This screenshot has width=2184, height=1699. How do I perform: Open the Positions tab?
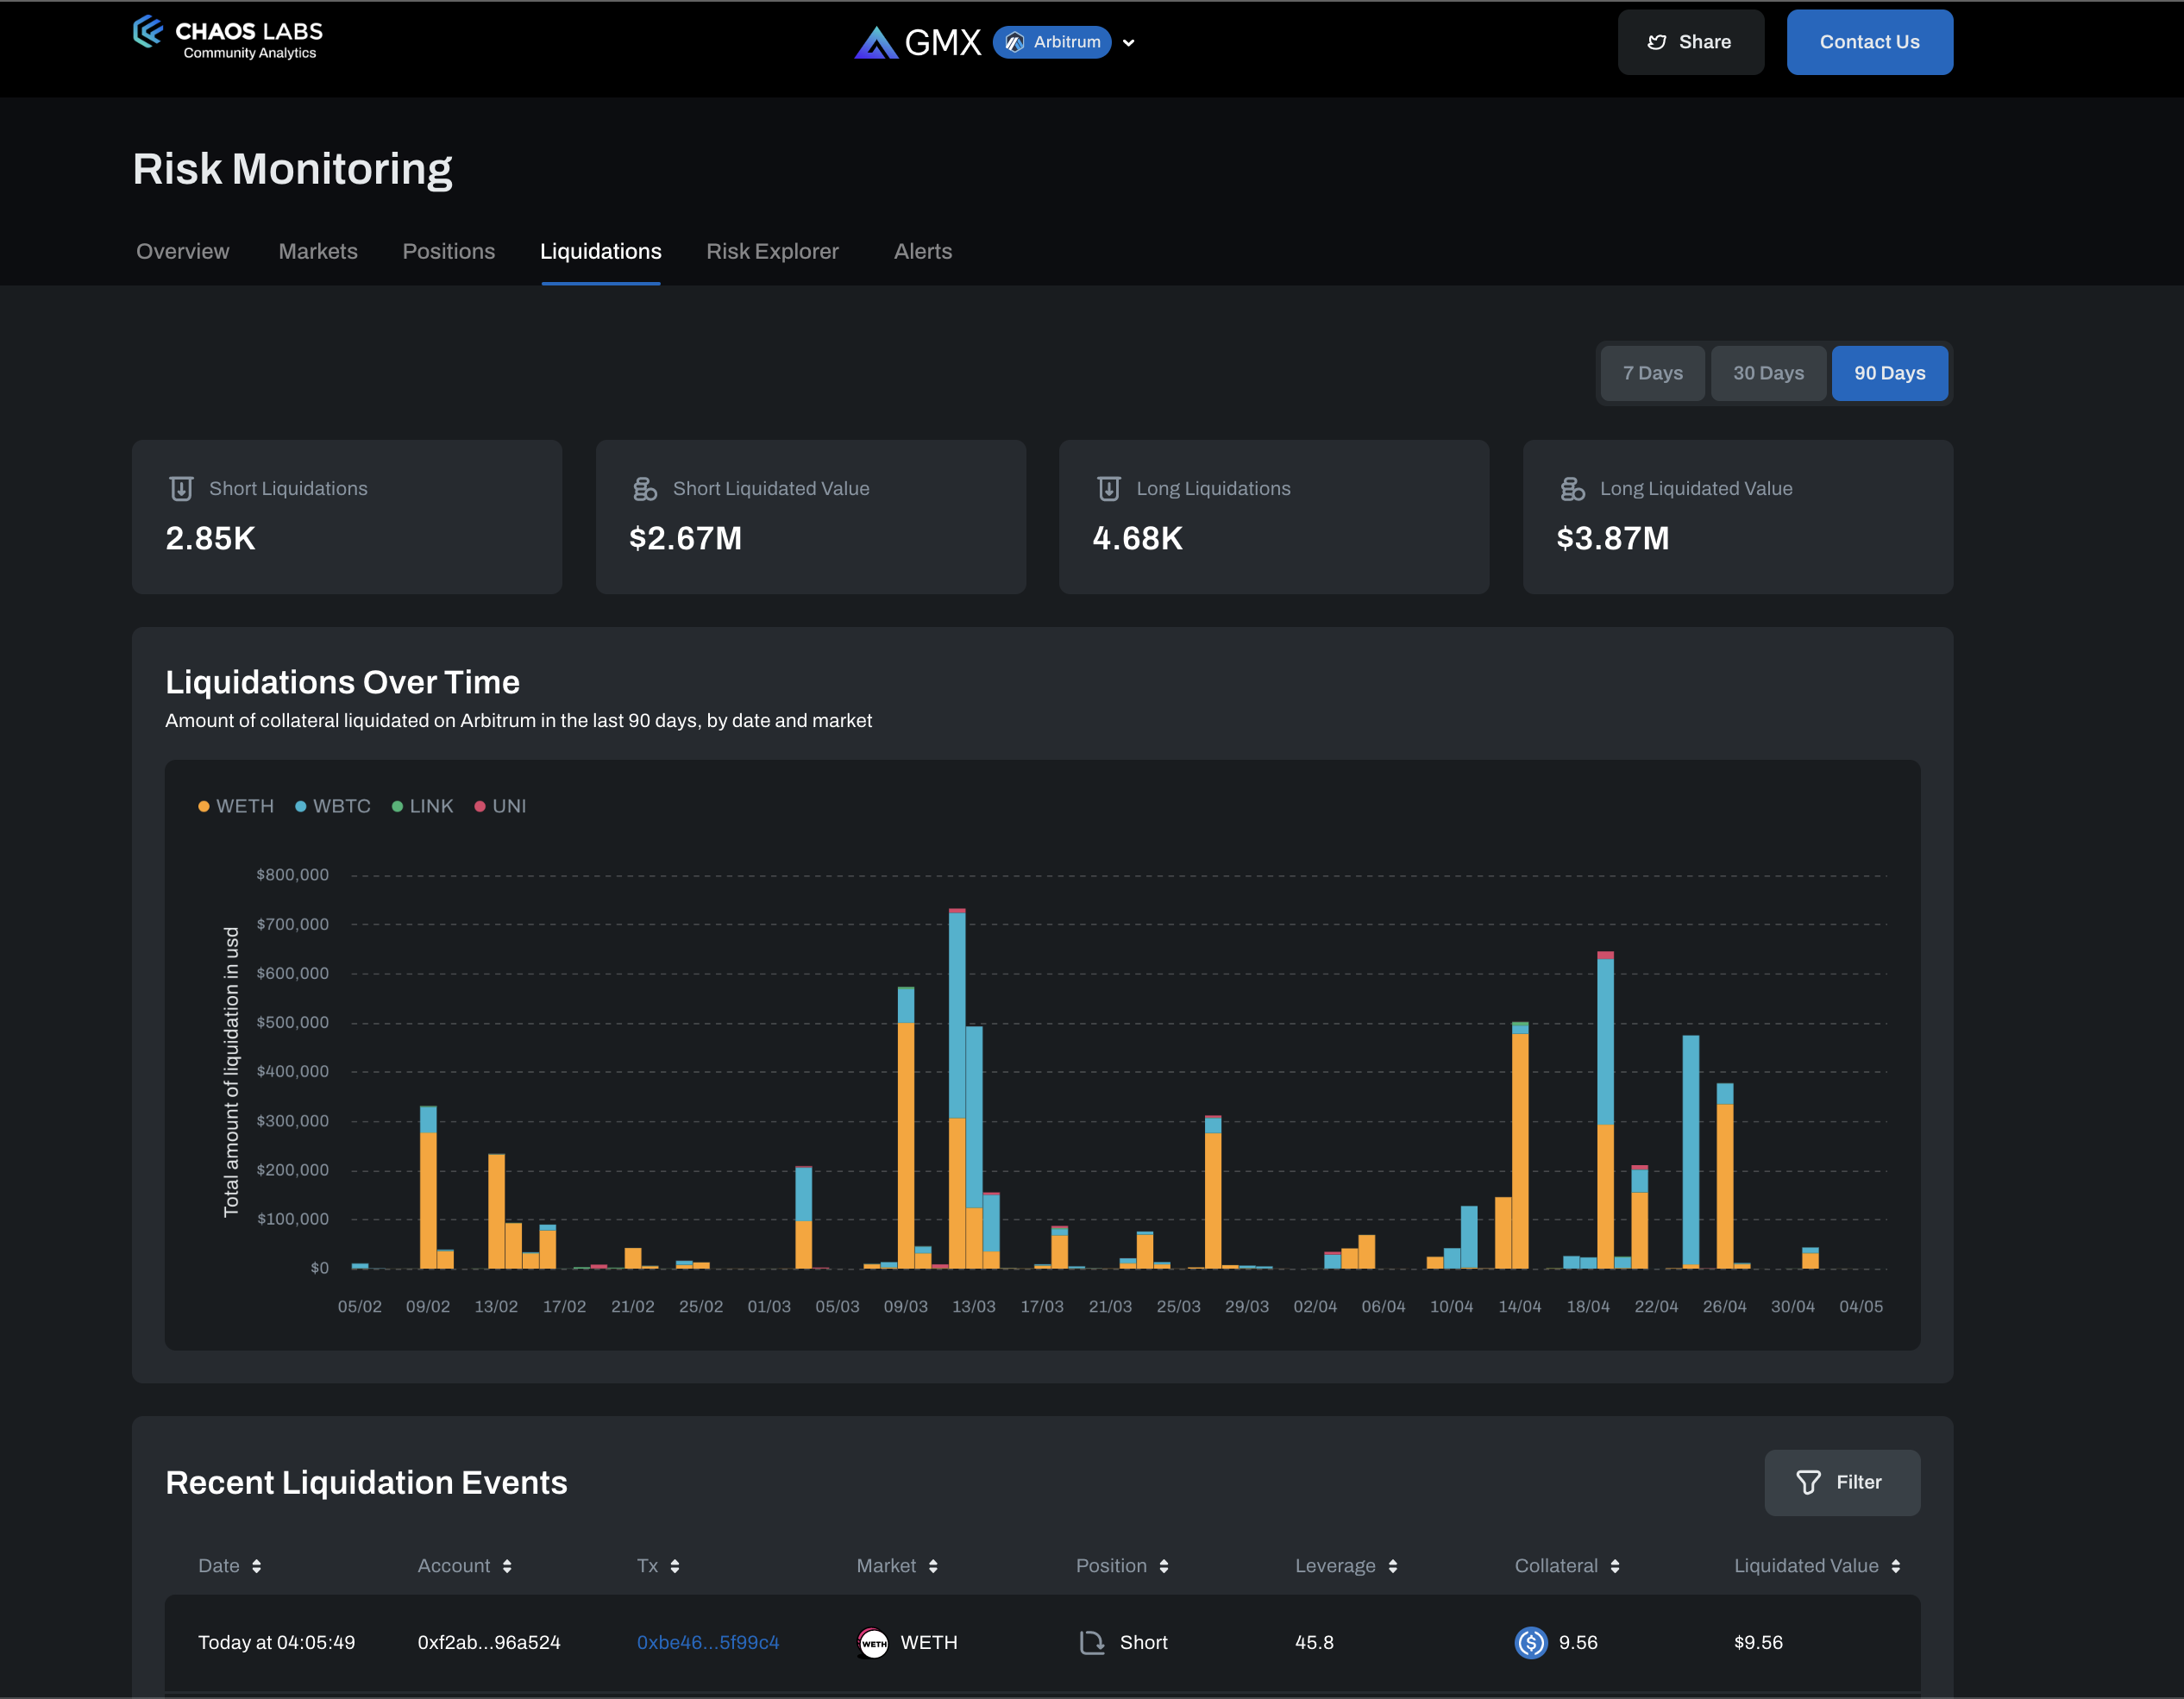[448, 251]
